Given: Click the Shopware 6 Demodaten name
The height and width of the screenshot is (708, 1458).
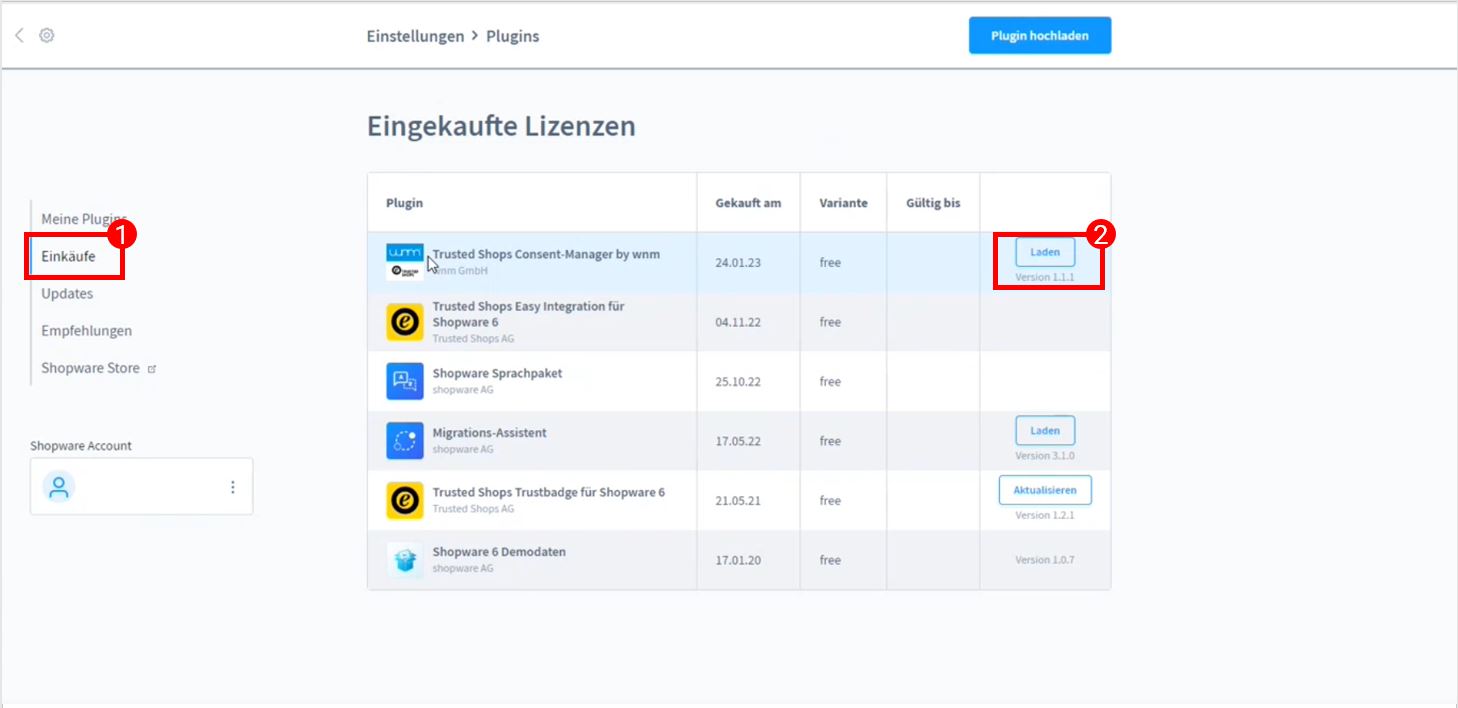Looking at the screenshot, I should click(498, 552).
